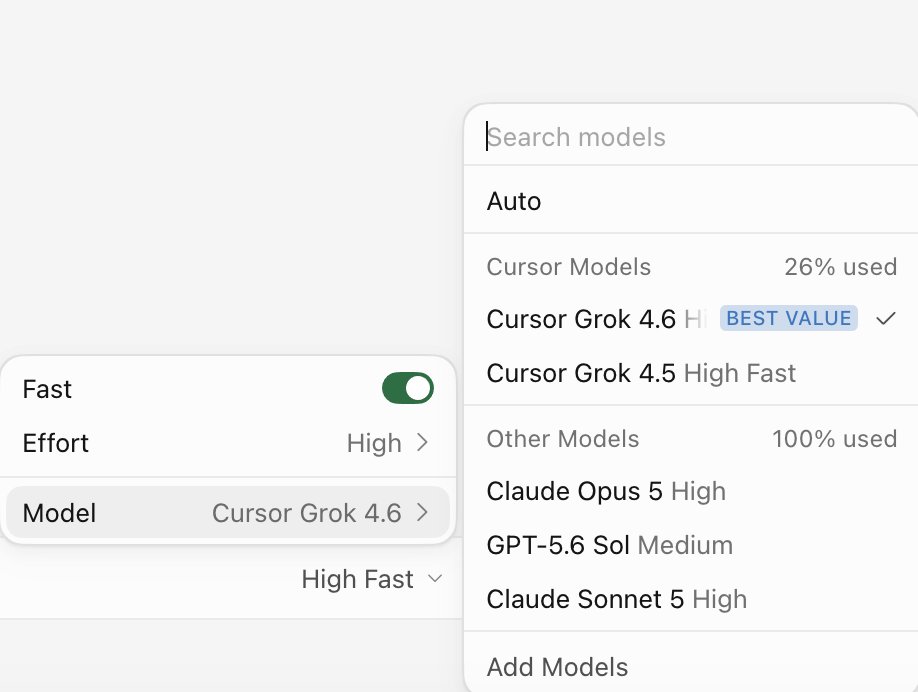This screenshot has width=918, height=692.
Task: Pick GPT-5.6 Sol Medium model
Action: pos(691,545)
